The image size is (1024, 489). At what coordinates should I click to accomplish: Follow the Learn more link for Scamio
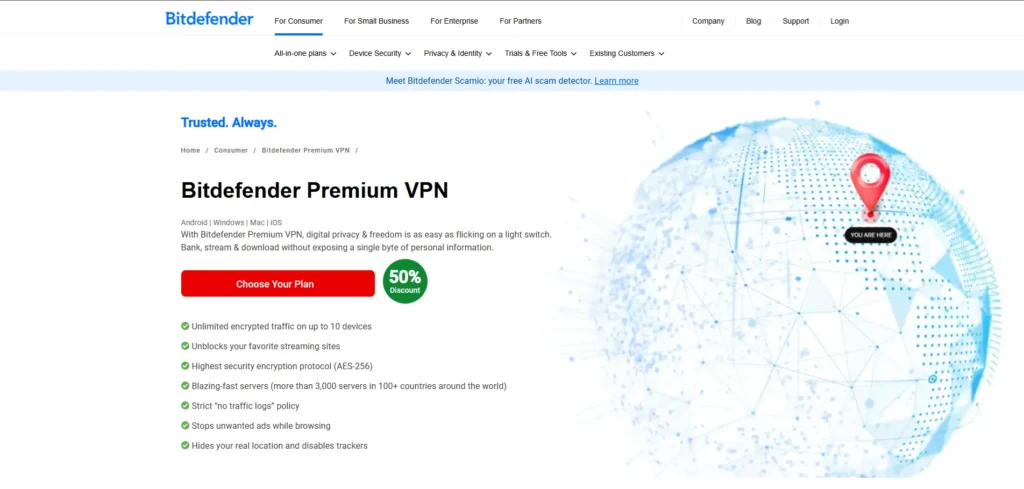click(616, 81)
